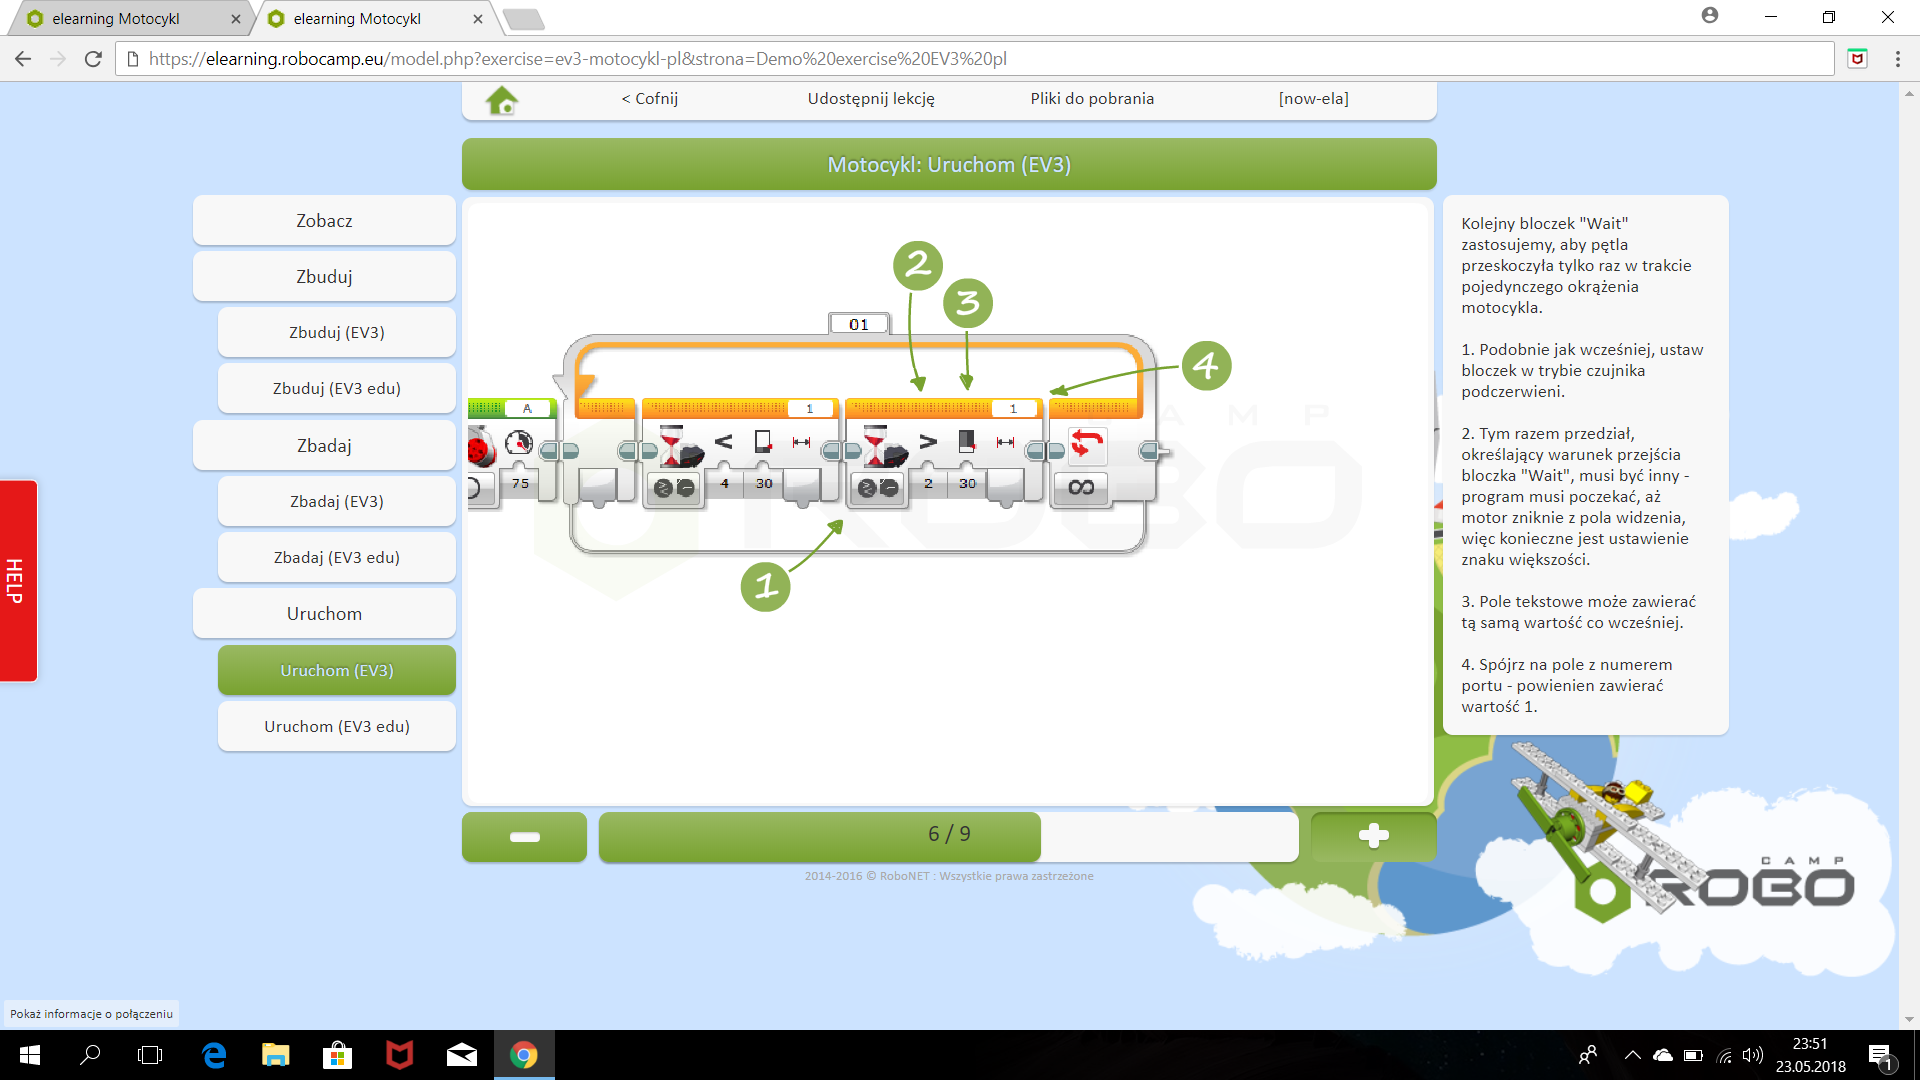Go to the RoboCamp home page icon

[x=502, y=99]
